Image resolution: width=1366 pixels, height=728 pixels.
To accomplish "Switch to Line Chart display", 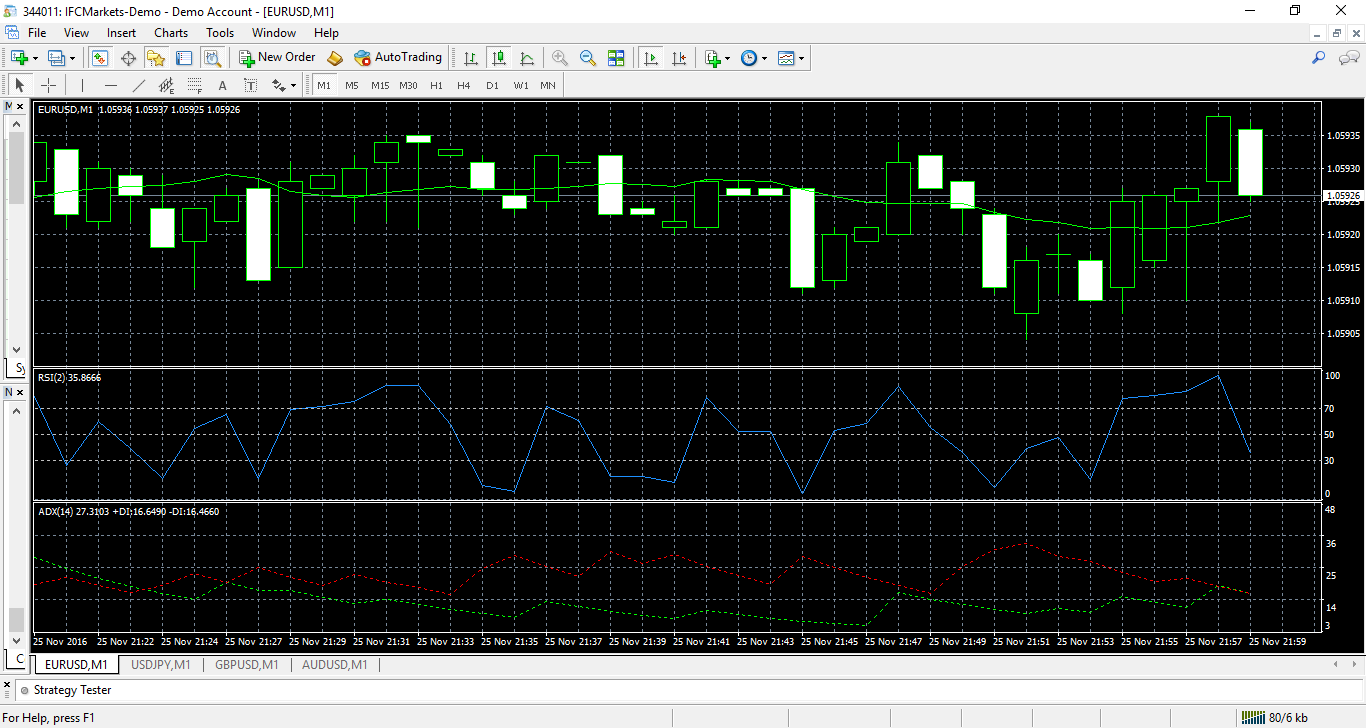I will [527, 58].
